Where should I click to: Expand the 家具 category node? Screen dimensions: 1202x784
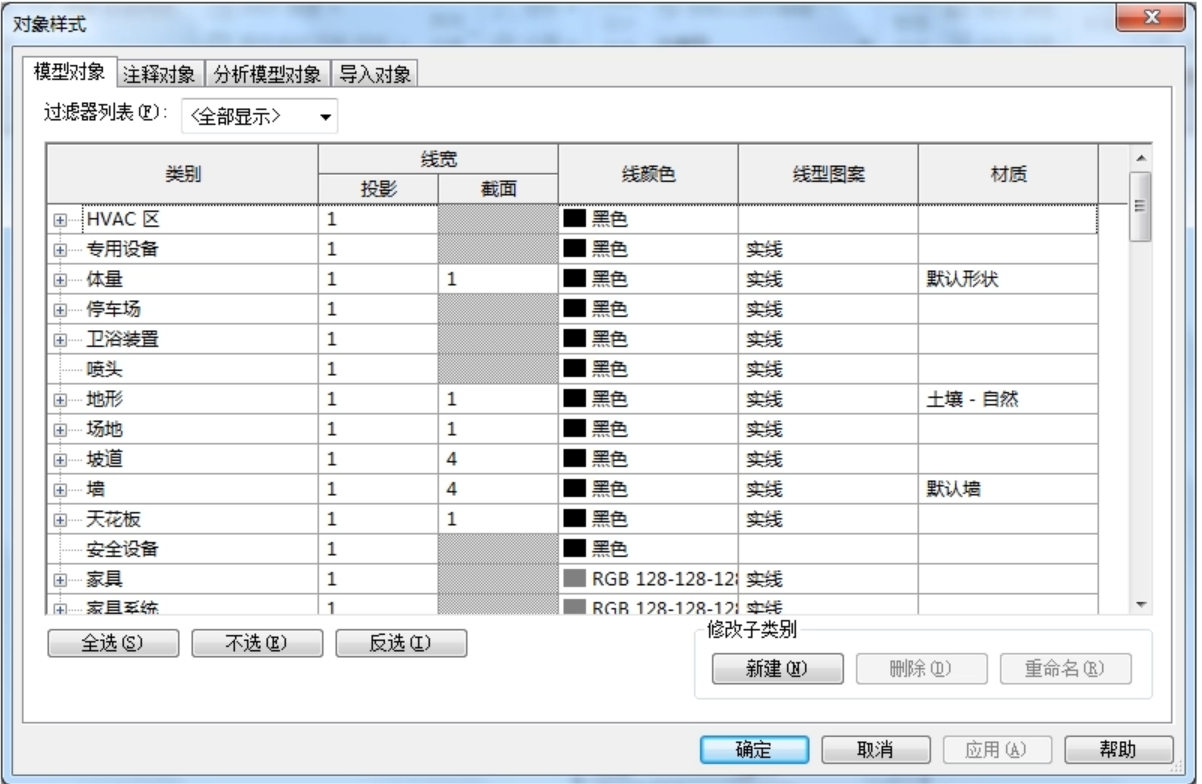point(60,578)
